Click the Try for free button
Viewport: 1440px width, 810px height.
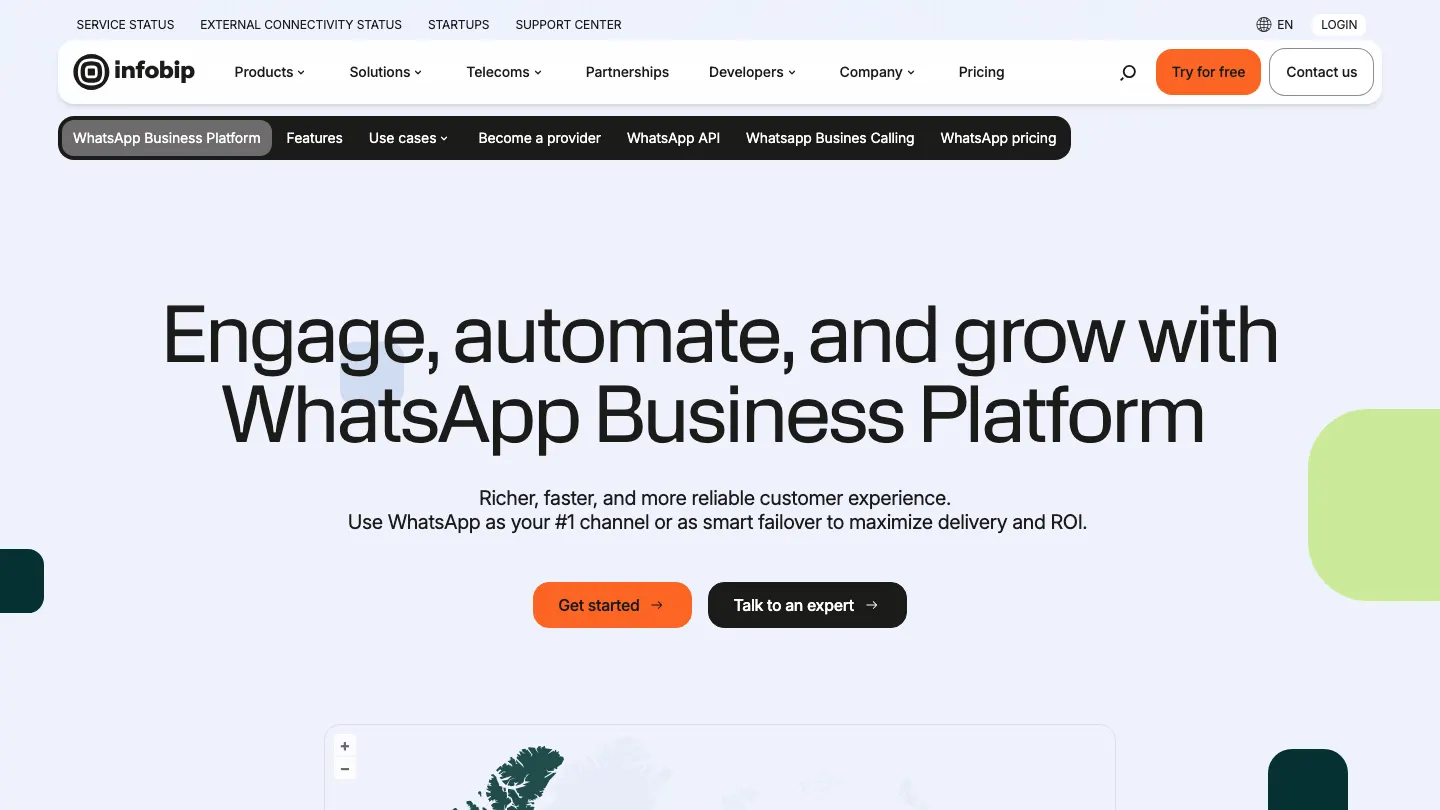[x=1208, y=72]
